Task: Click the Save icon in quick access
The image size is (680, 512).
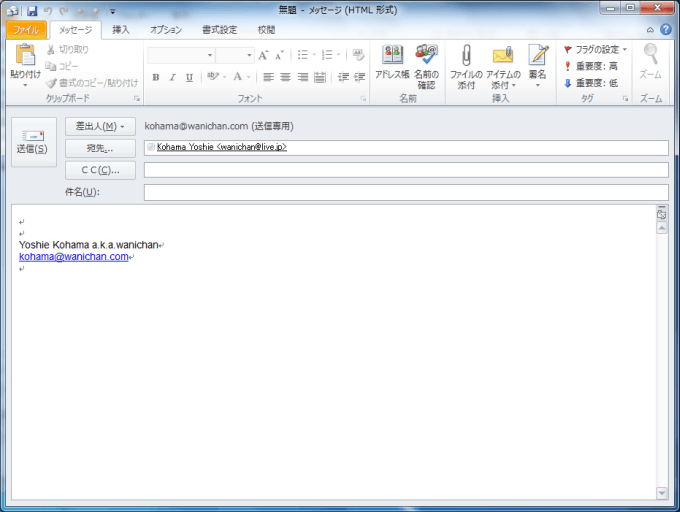Action: click(33, 11)
